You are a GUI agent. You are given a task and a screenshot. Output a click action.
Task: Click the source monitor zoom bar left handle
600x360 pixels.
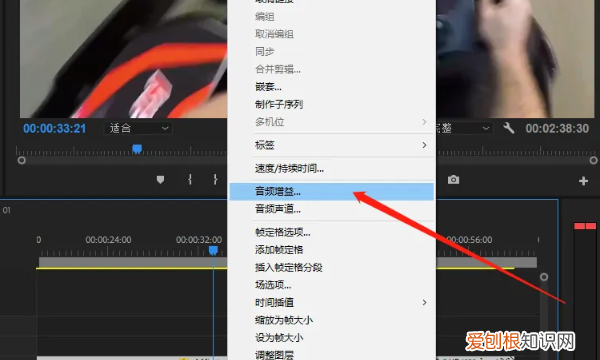(x=21, y=161)
